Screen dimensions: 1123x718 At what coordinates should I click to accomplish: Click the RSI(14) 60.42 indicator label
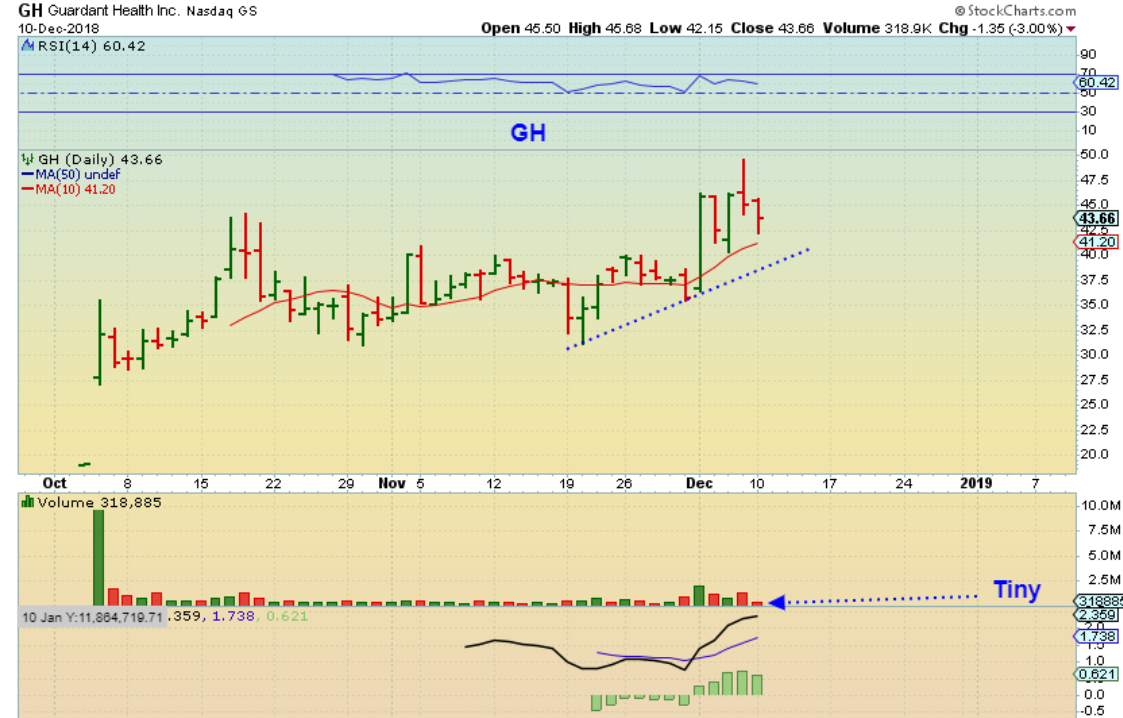pyautogui.click(x=91, y=46)
